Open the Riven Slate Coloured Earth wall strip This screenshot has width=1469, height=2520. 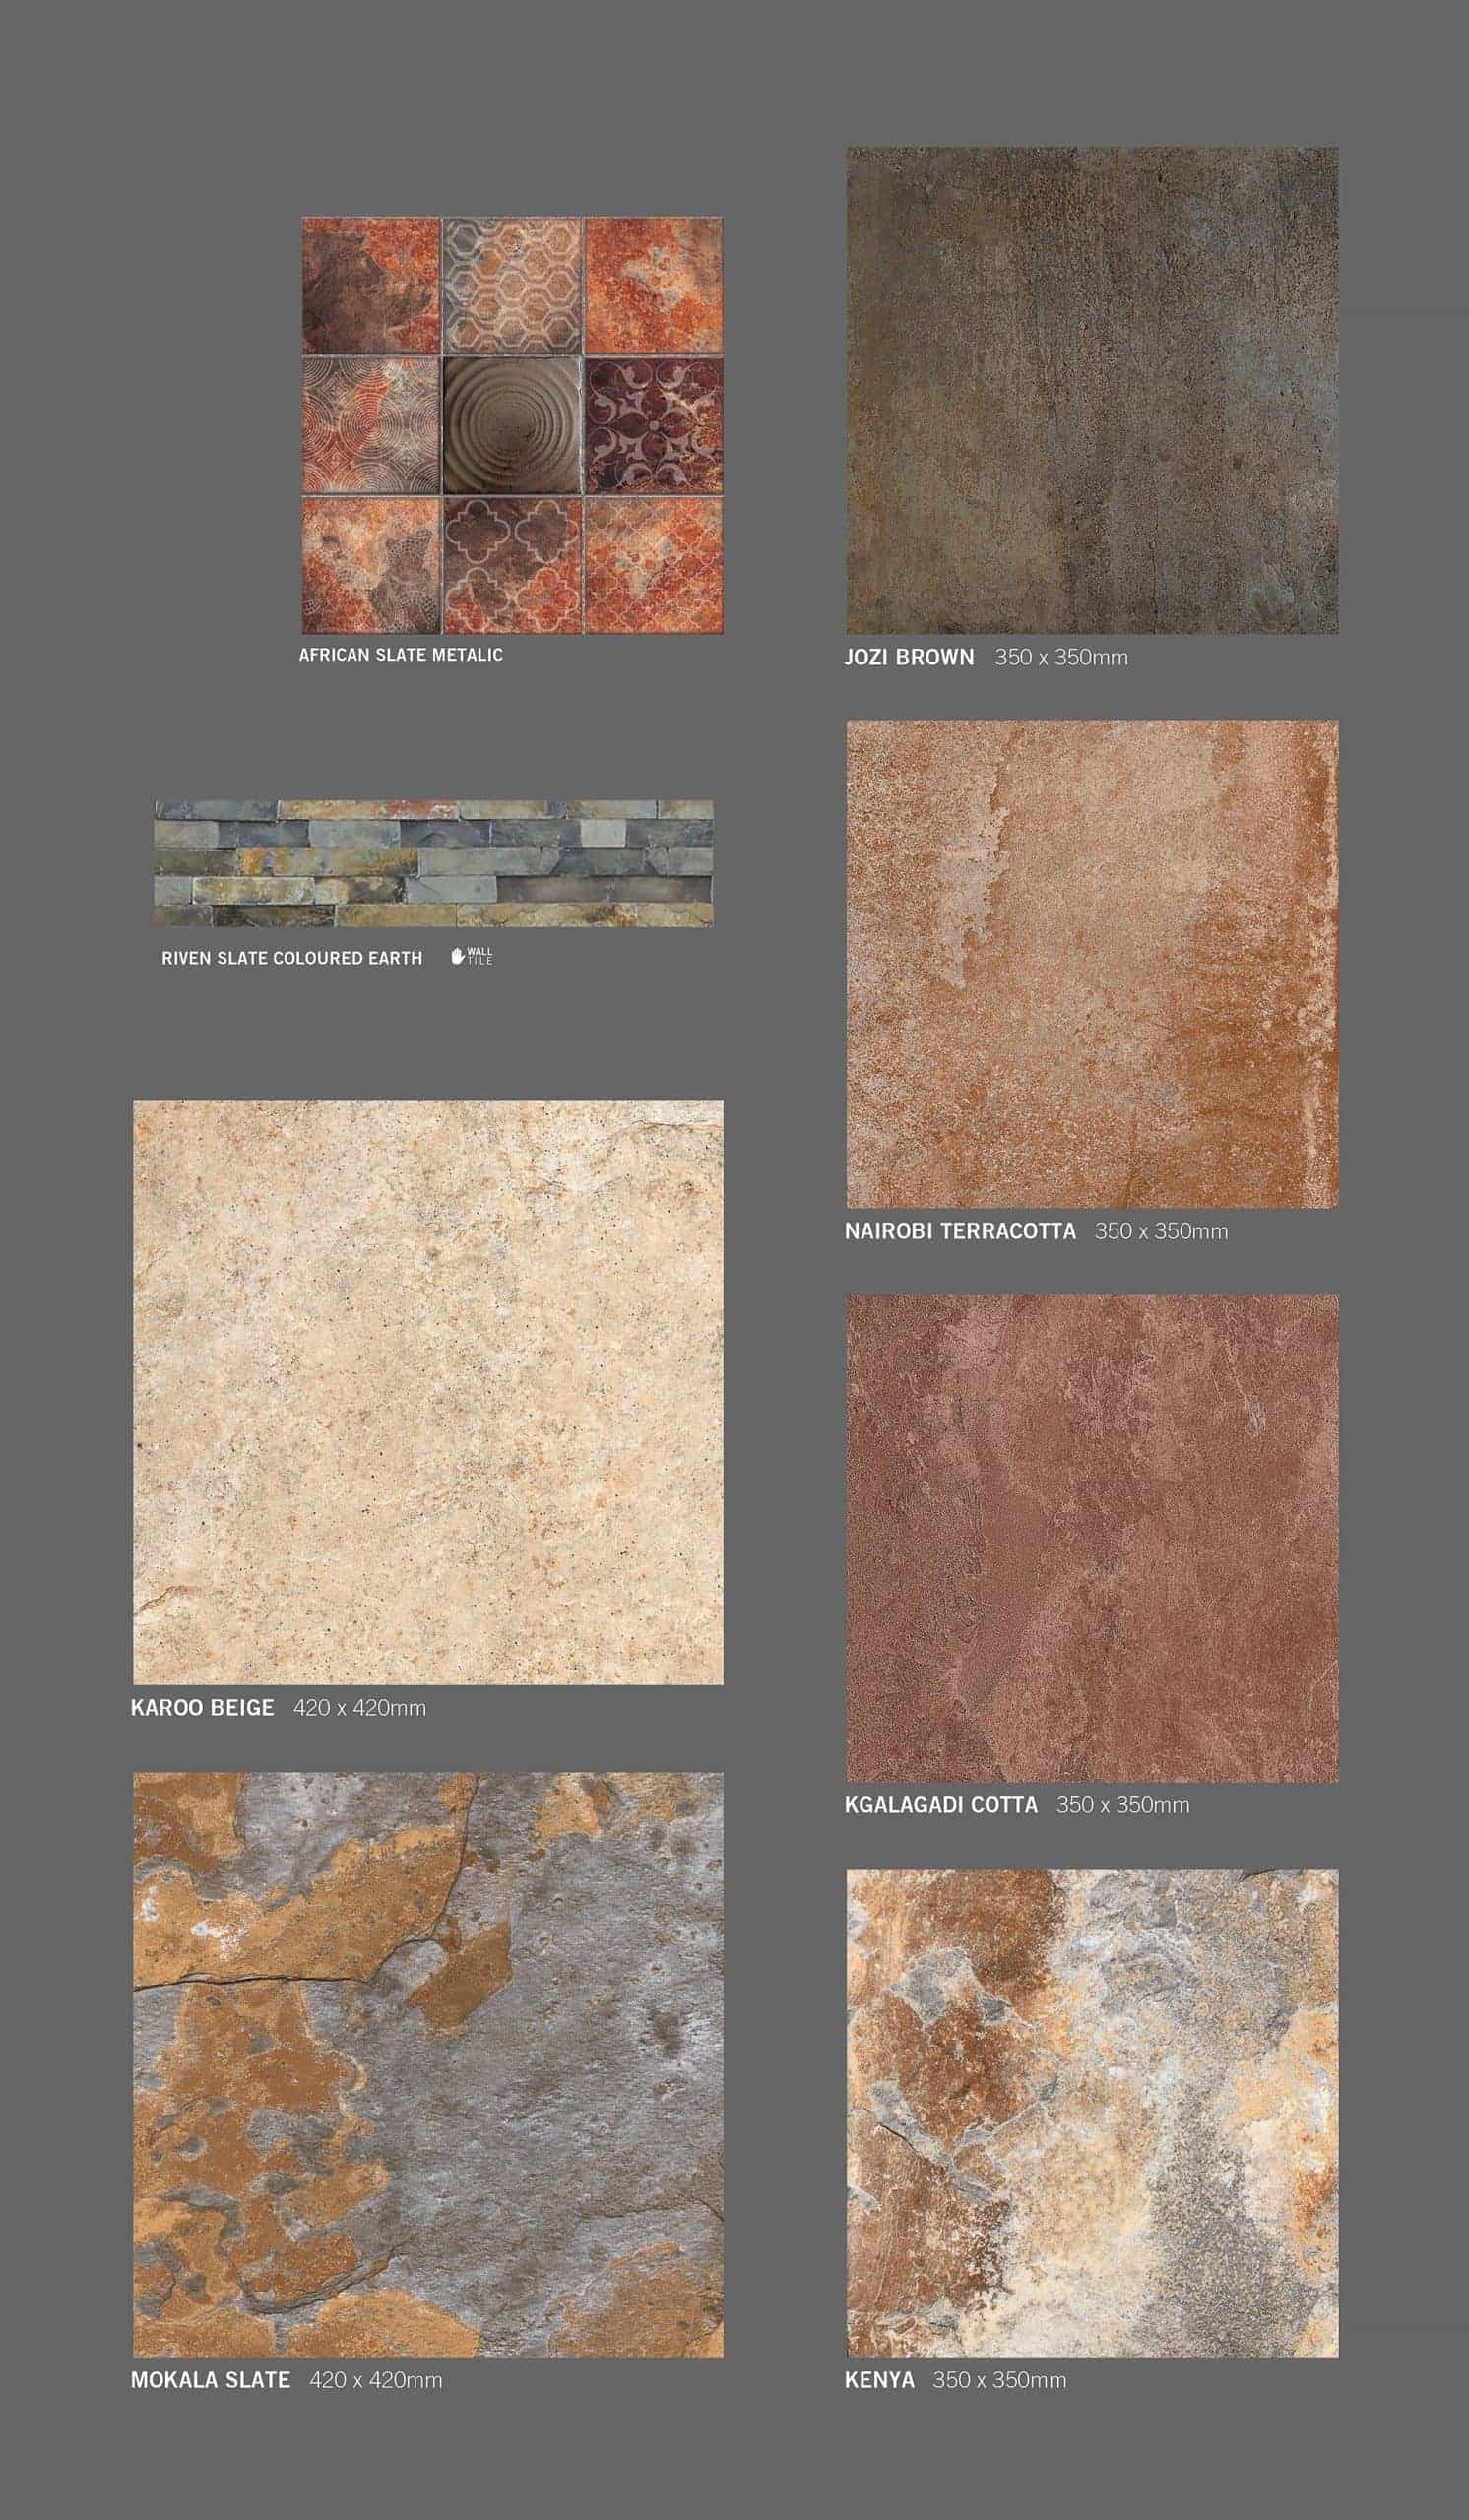[x=434, y=862]
